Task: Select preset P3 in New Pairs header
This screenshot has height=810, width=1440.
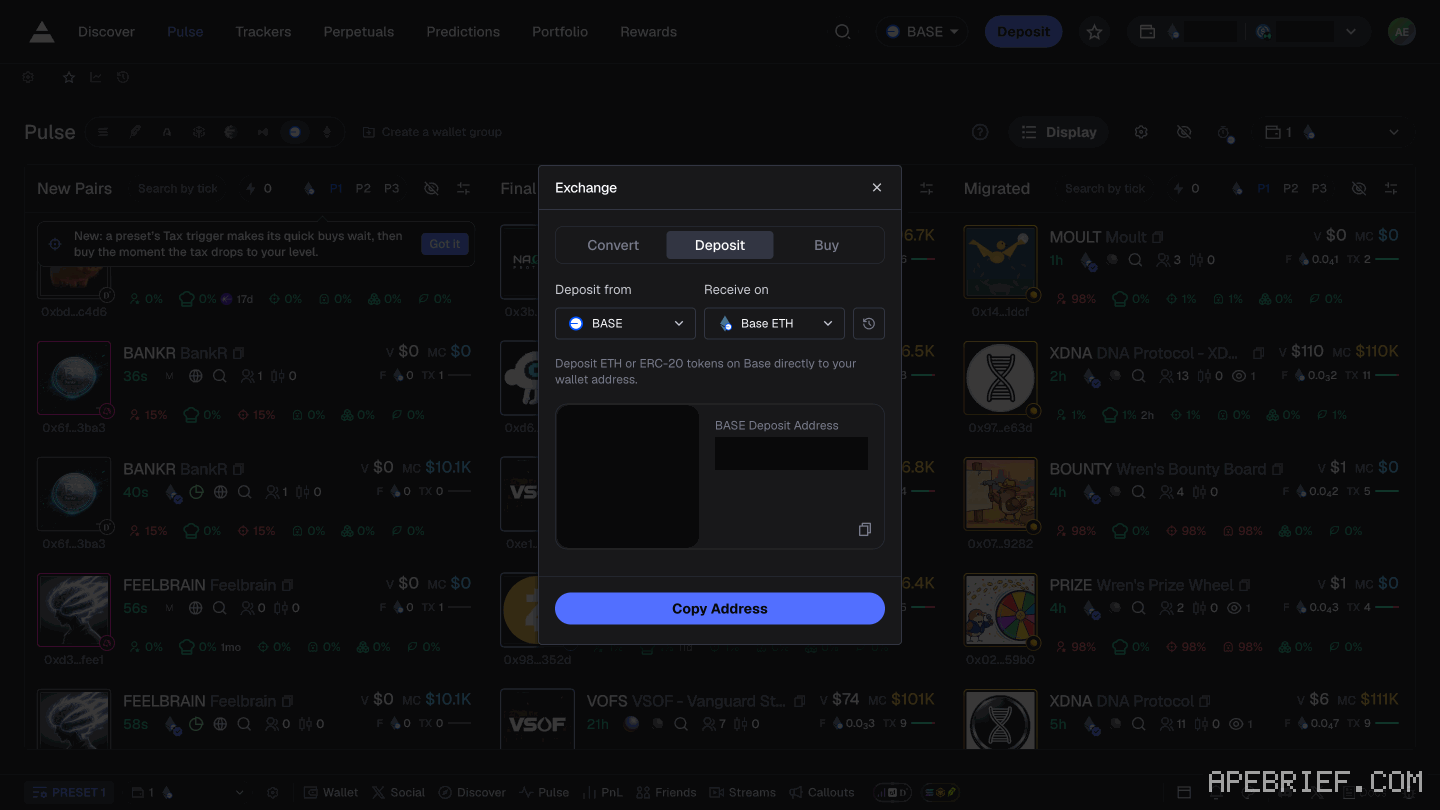Action: pos(392,188)
